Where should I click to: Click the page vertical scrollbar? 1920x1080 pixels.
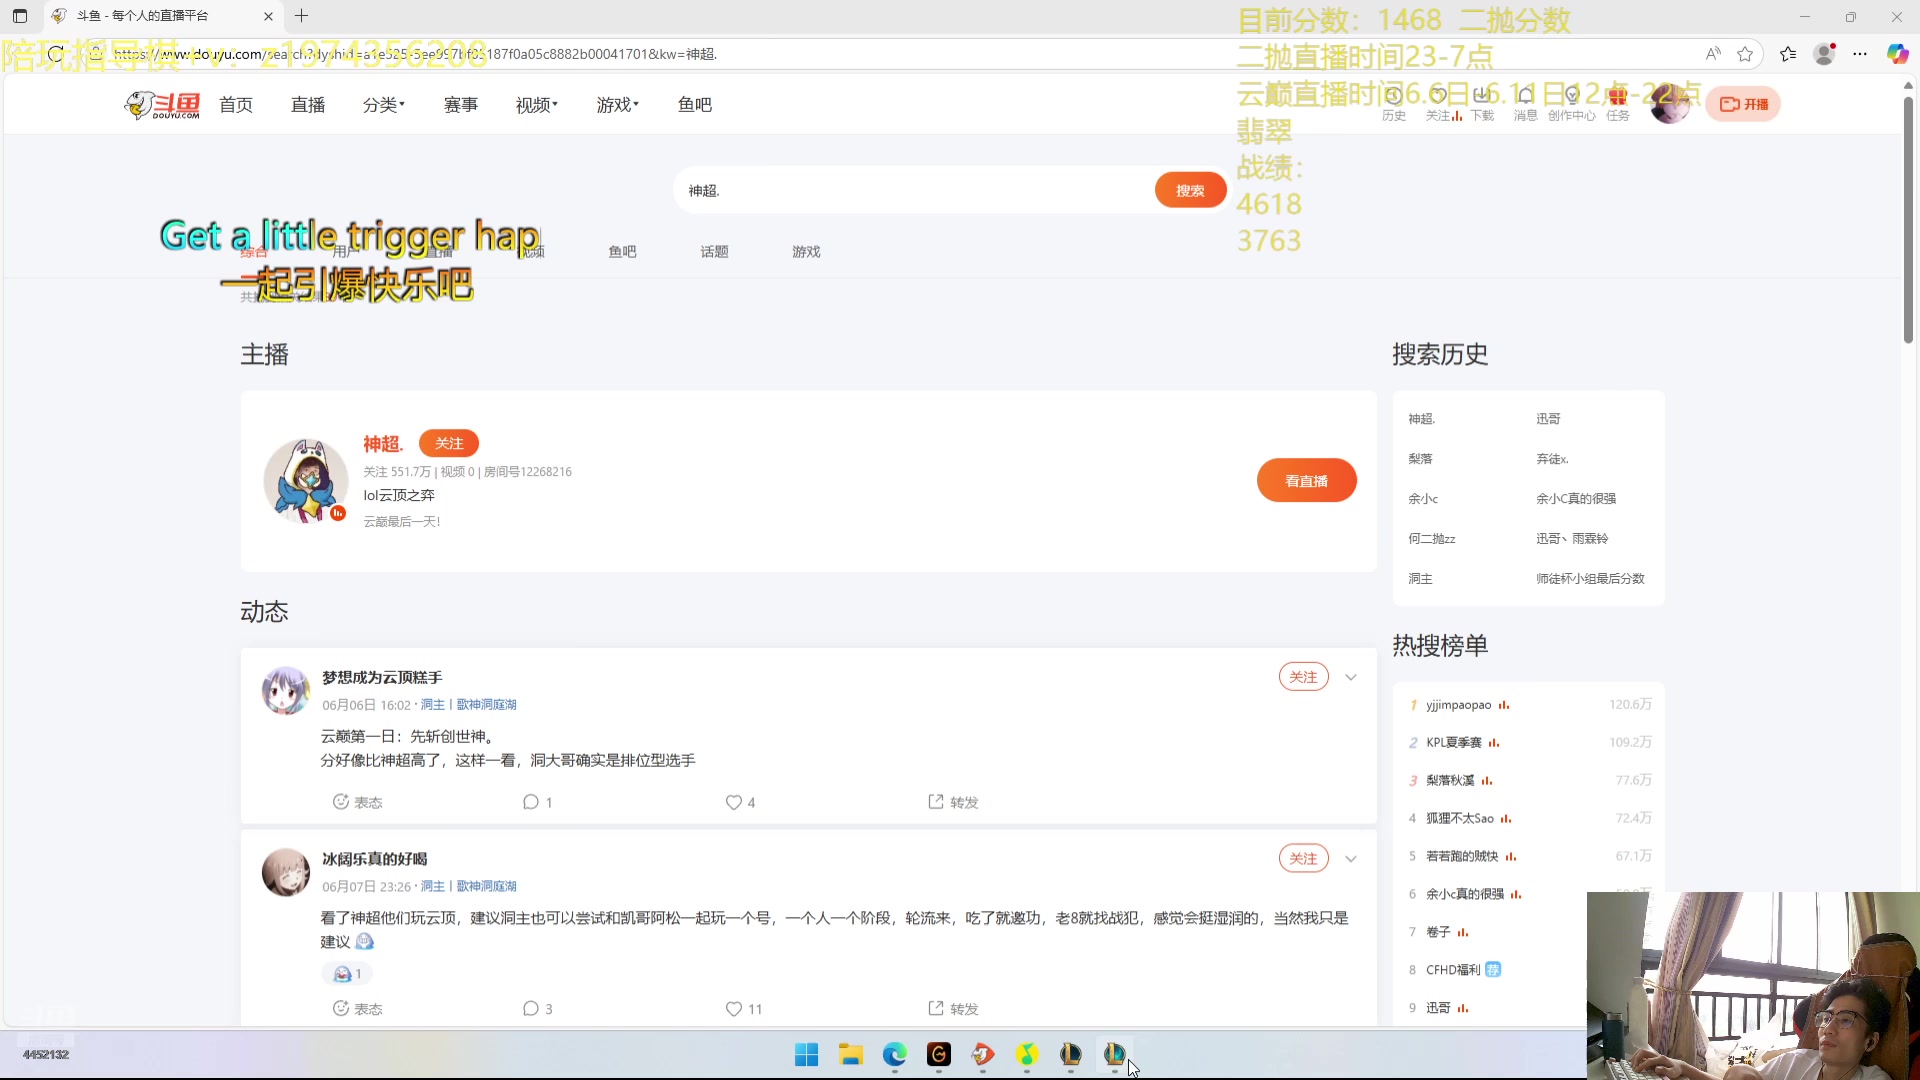(1908, 220)
